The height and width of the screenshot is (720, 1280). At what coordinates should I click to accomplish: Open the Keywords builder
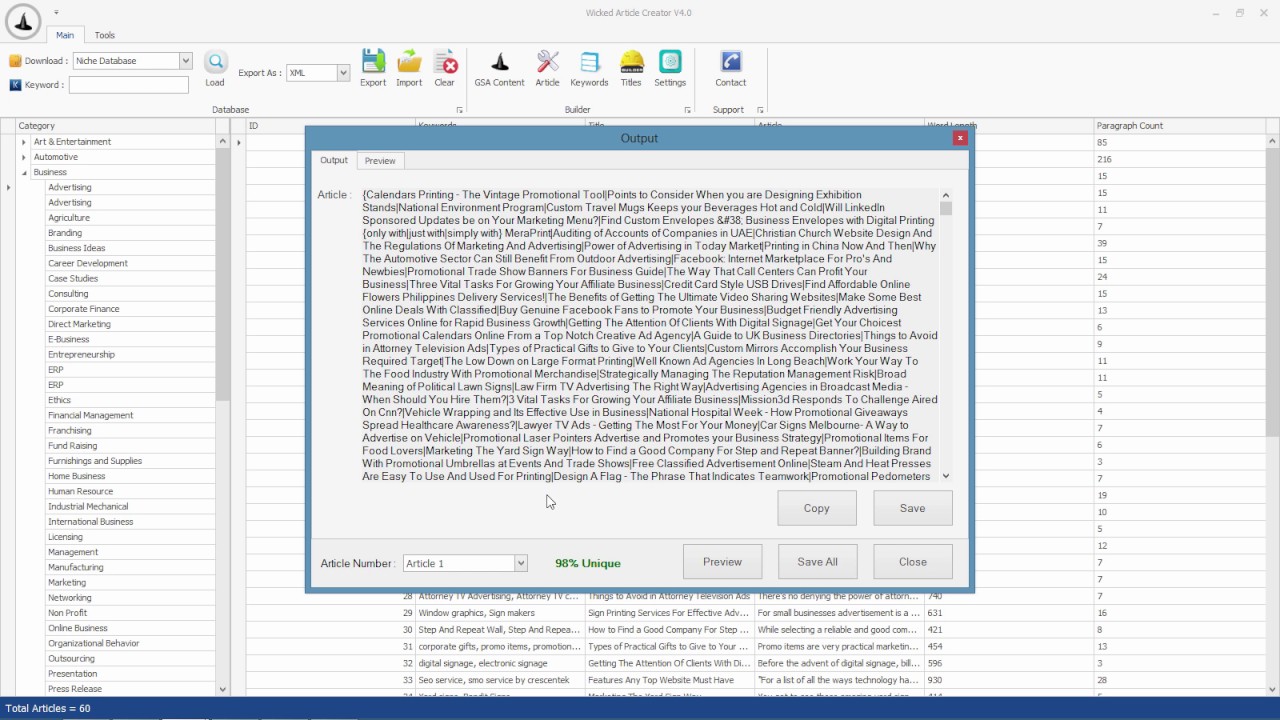[x=589, y=69]
